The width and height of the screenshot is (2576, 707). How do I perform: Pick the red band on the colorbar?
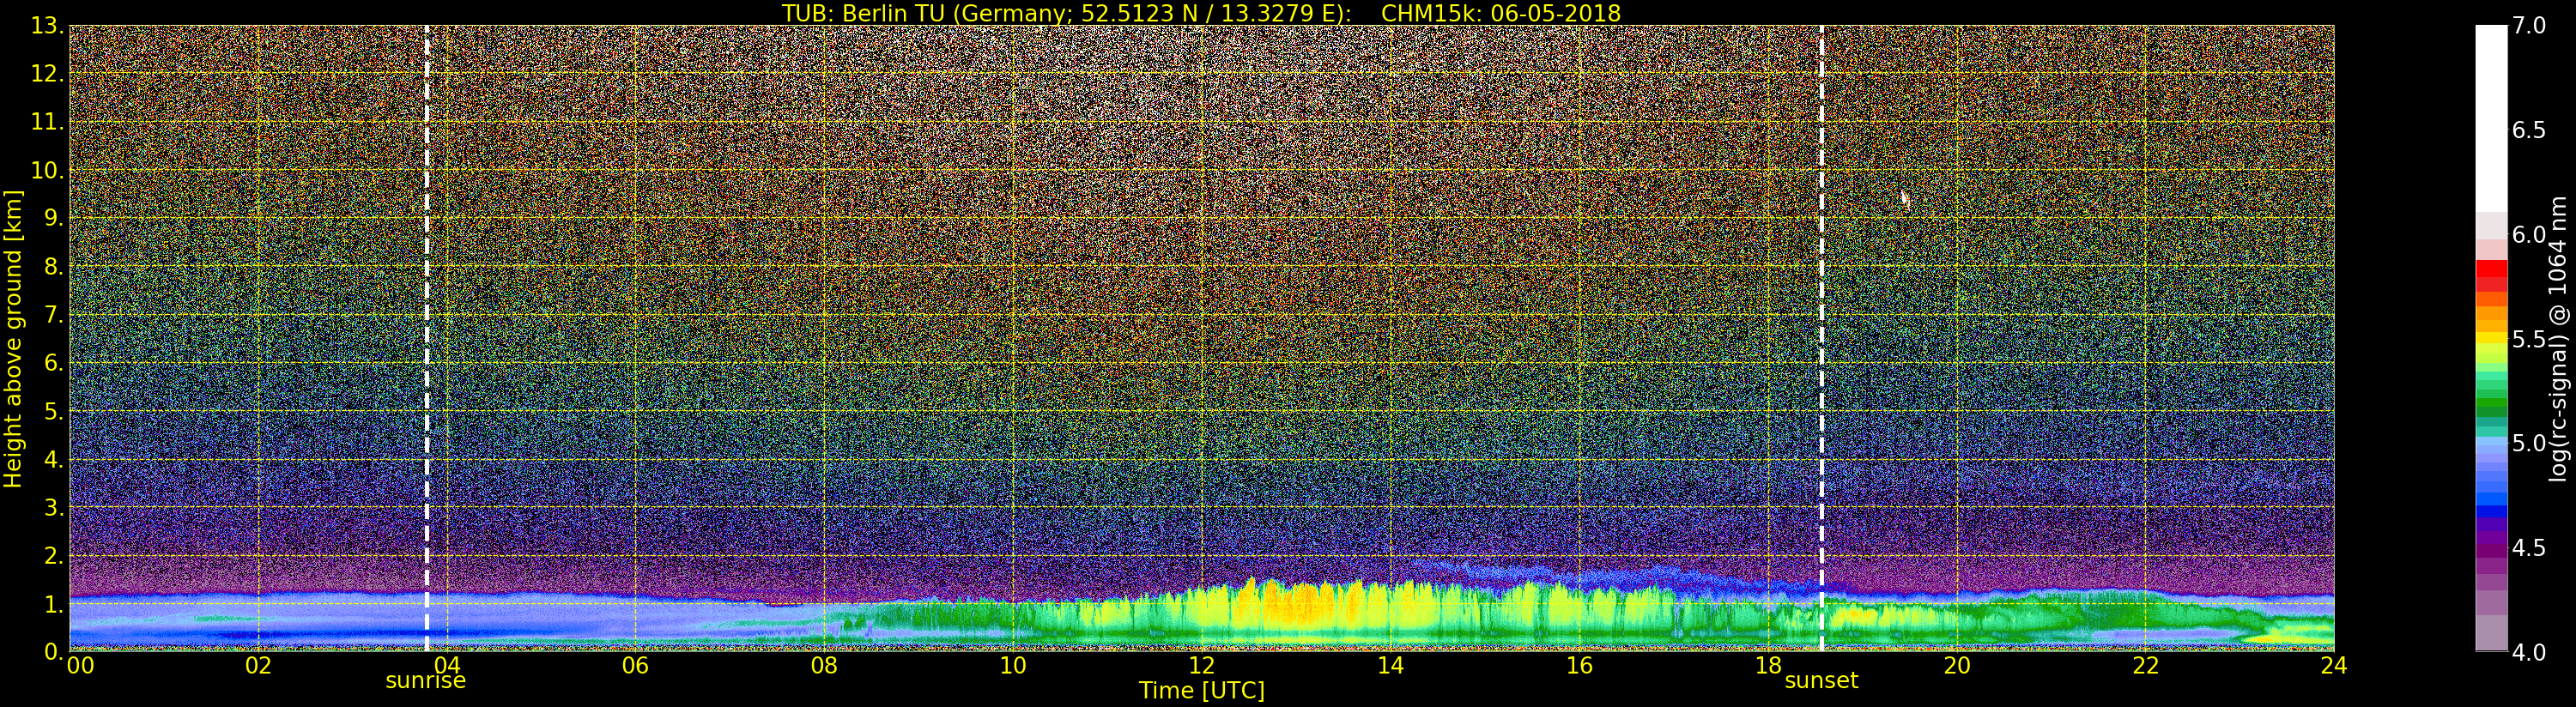pos(2490,272)
